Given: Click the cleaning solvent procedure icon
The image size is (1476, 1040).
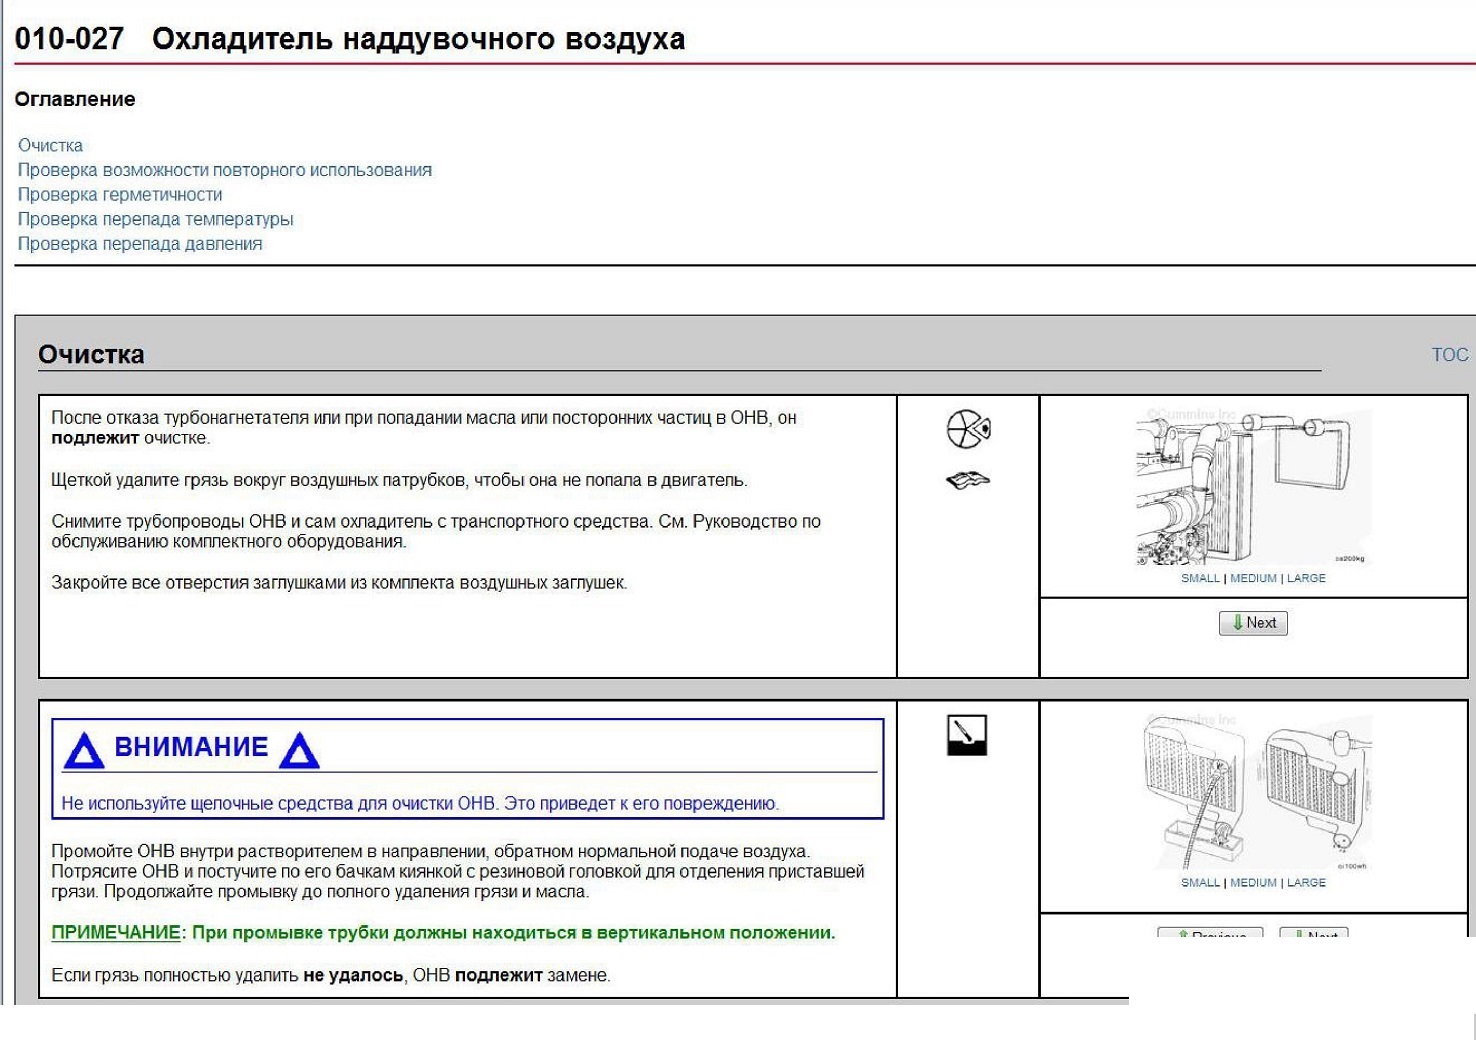Looking at the screenshot, I should [x=967, y=735].
